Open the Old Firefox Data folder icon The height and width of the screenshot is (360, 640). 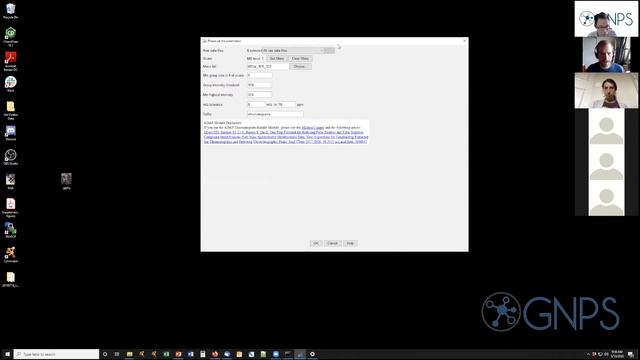11,110
